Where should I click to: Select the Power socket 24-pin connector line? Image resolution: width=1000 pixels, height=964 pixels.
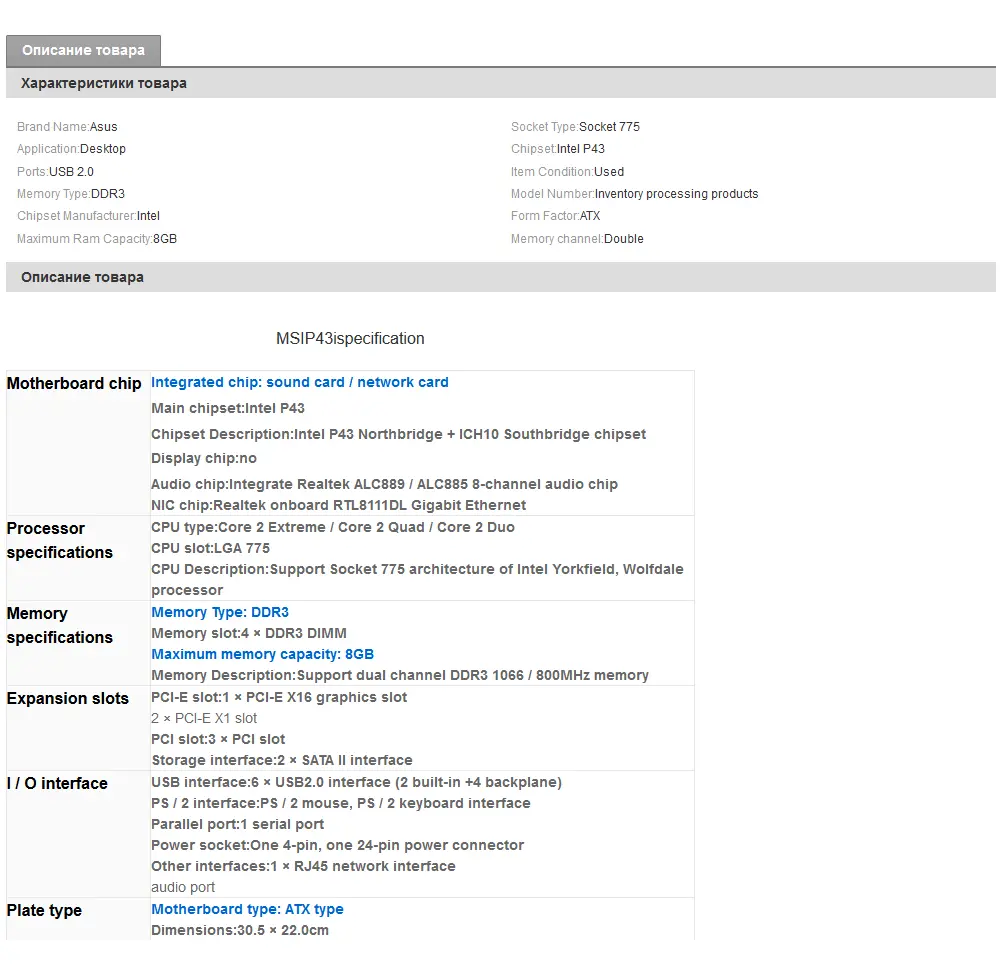coord(337,845)
